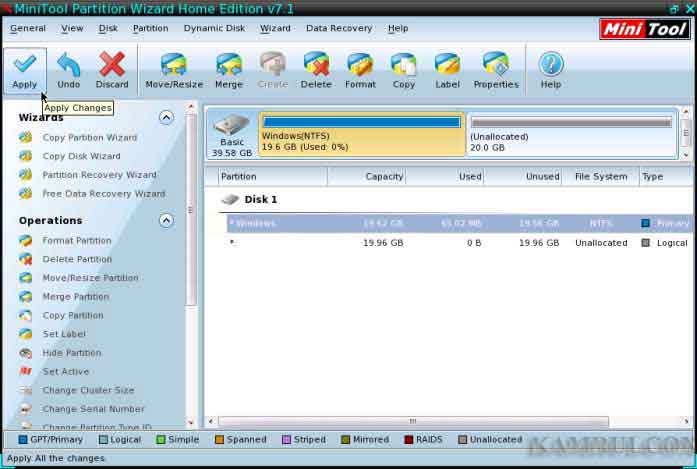Open the General menu

(28, 28)
